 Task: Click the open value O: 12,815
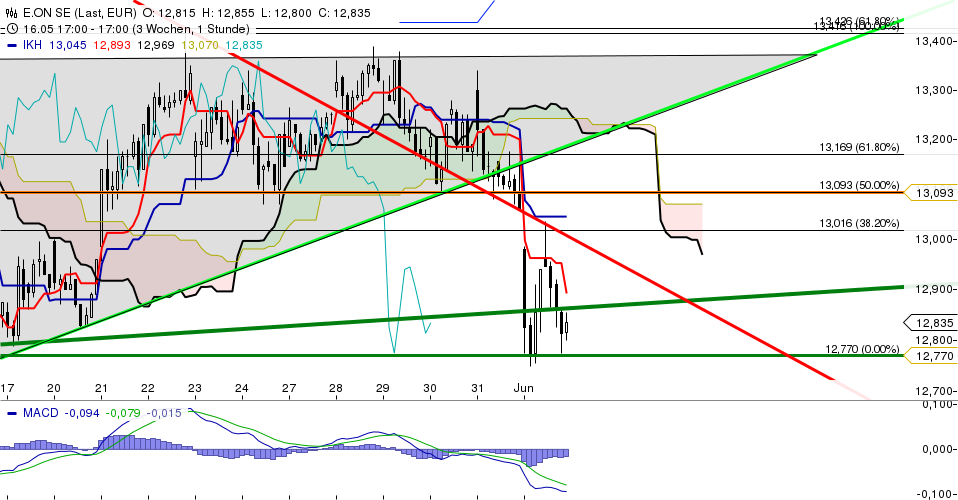tap(167, 13)
